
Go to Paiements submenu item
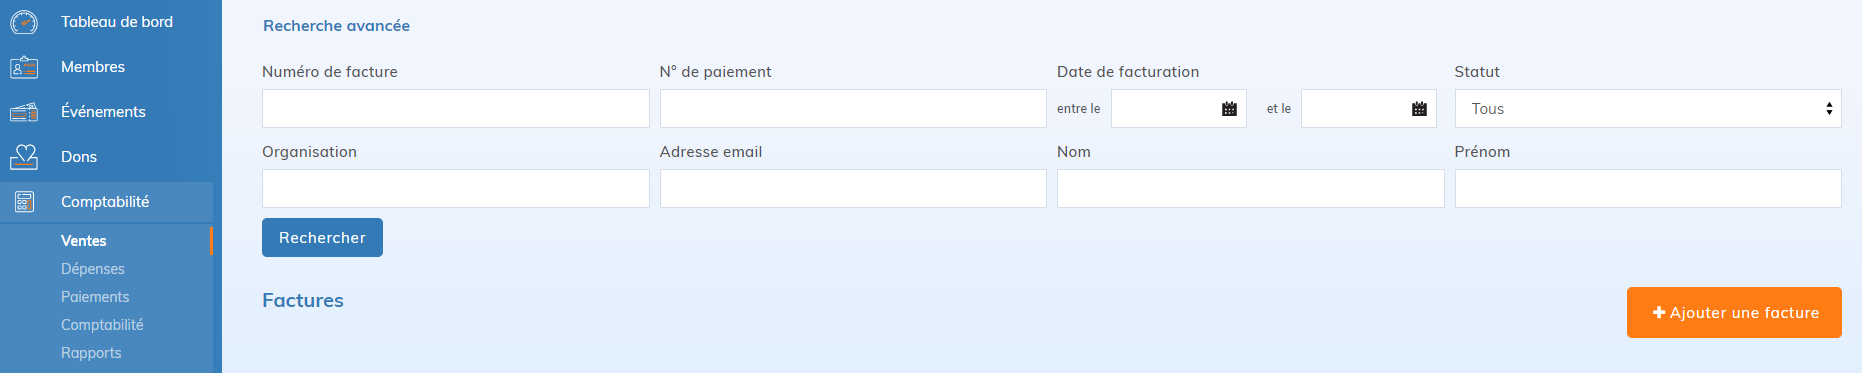click(95, 297)
